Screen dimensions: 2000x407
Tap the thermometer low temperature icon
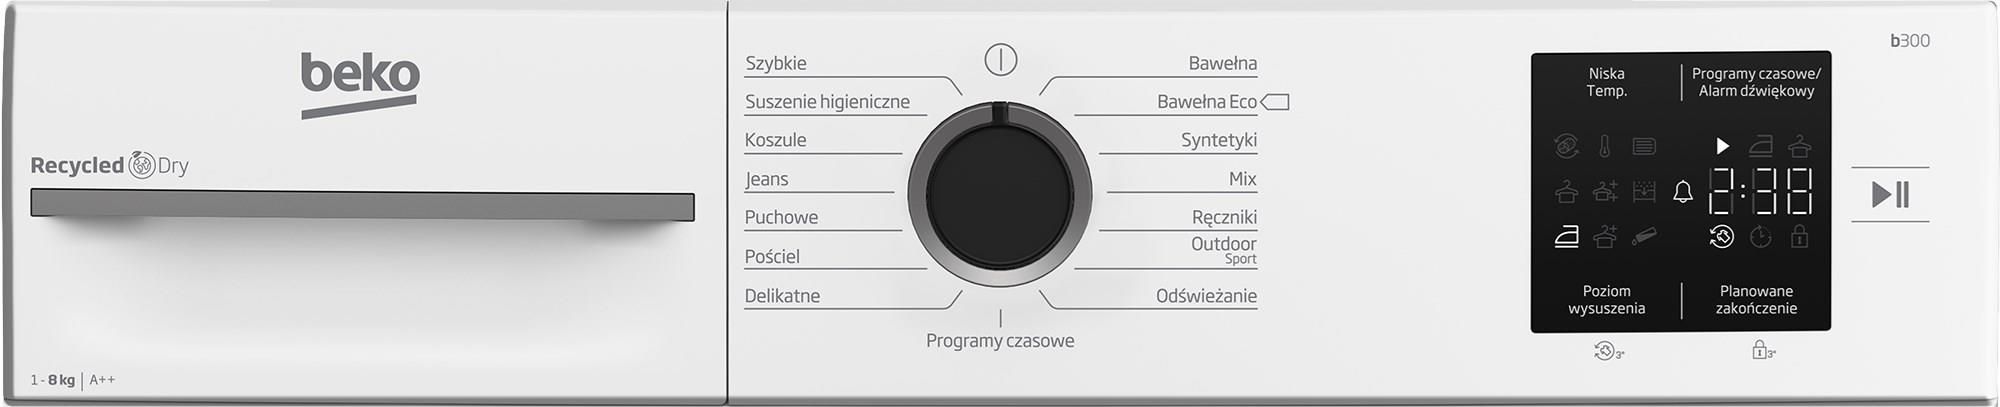(x=1605, y=147)
